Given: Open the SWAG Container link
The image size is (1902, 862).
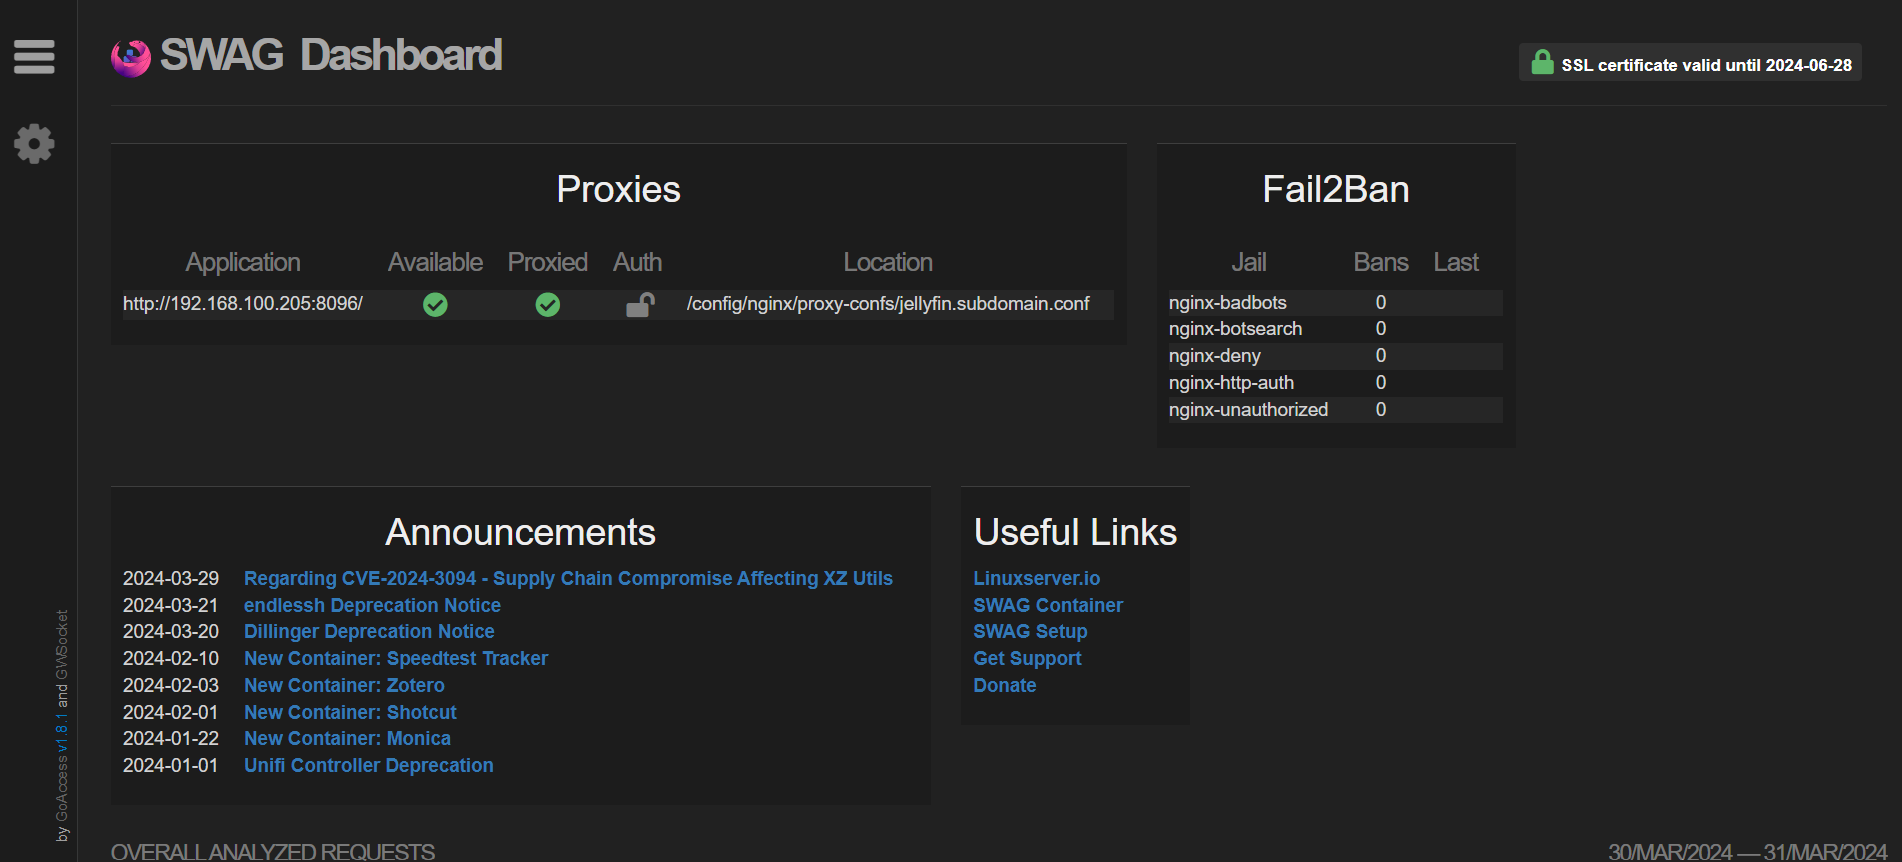Looking at the screenshot, I should click(x=1048, y=606).
